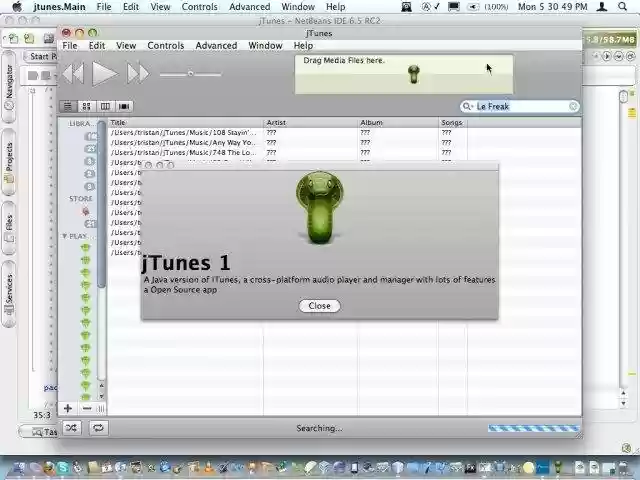This screenshot has height=480, width=640.
Task: Click the STORE sidebar heading
Action: [81, 199]
